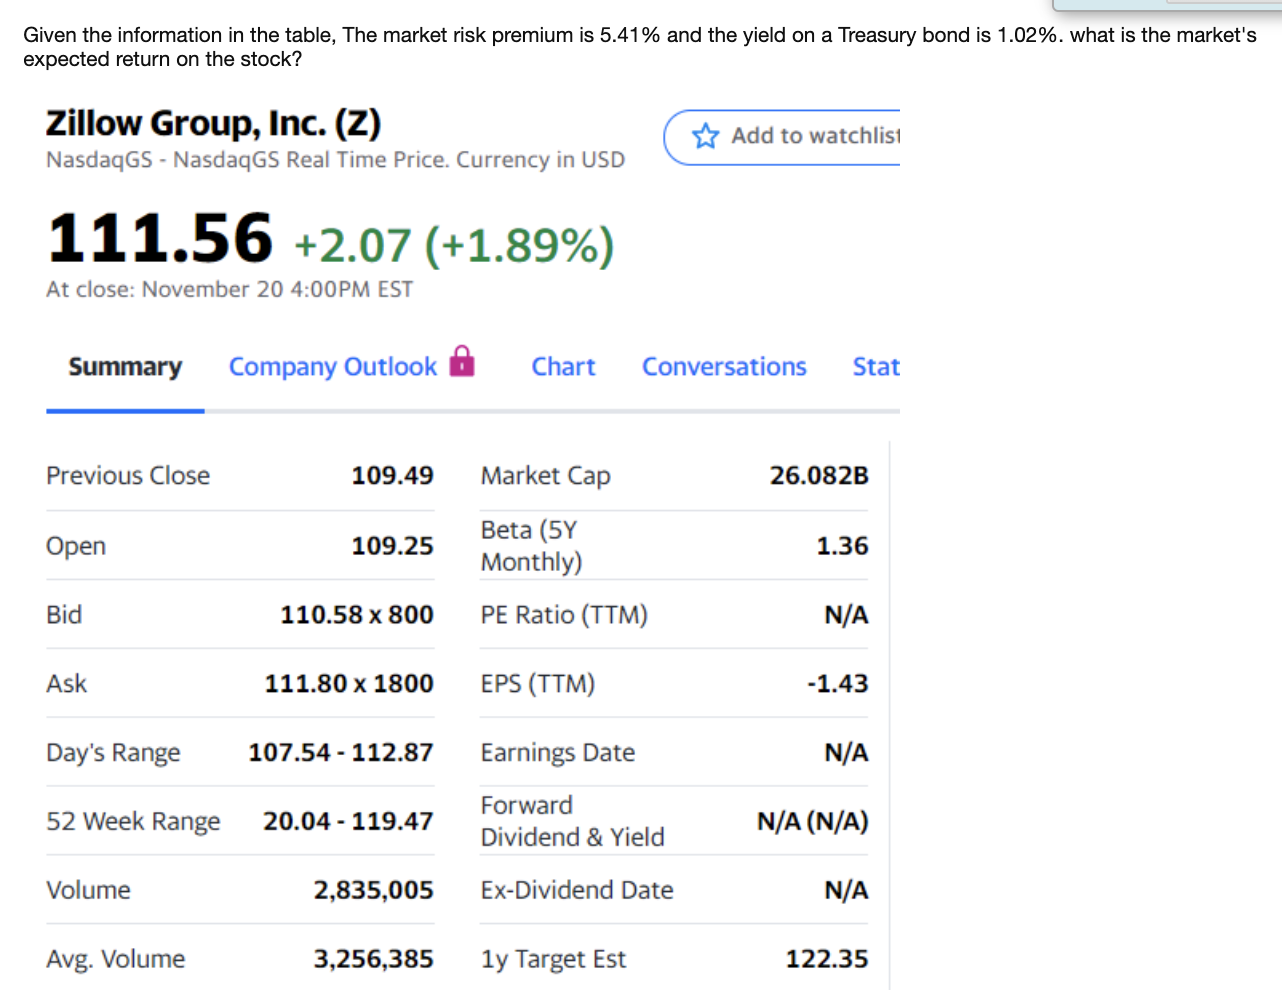Click the lock icon beside Company Outlook
This screenshot has width=1282, height=1004.
(x=462, y=360)
